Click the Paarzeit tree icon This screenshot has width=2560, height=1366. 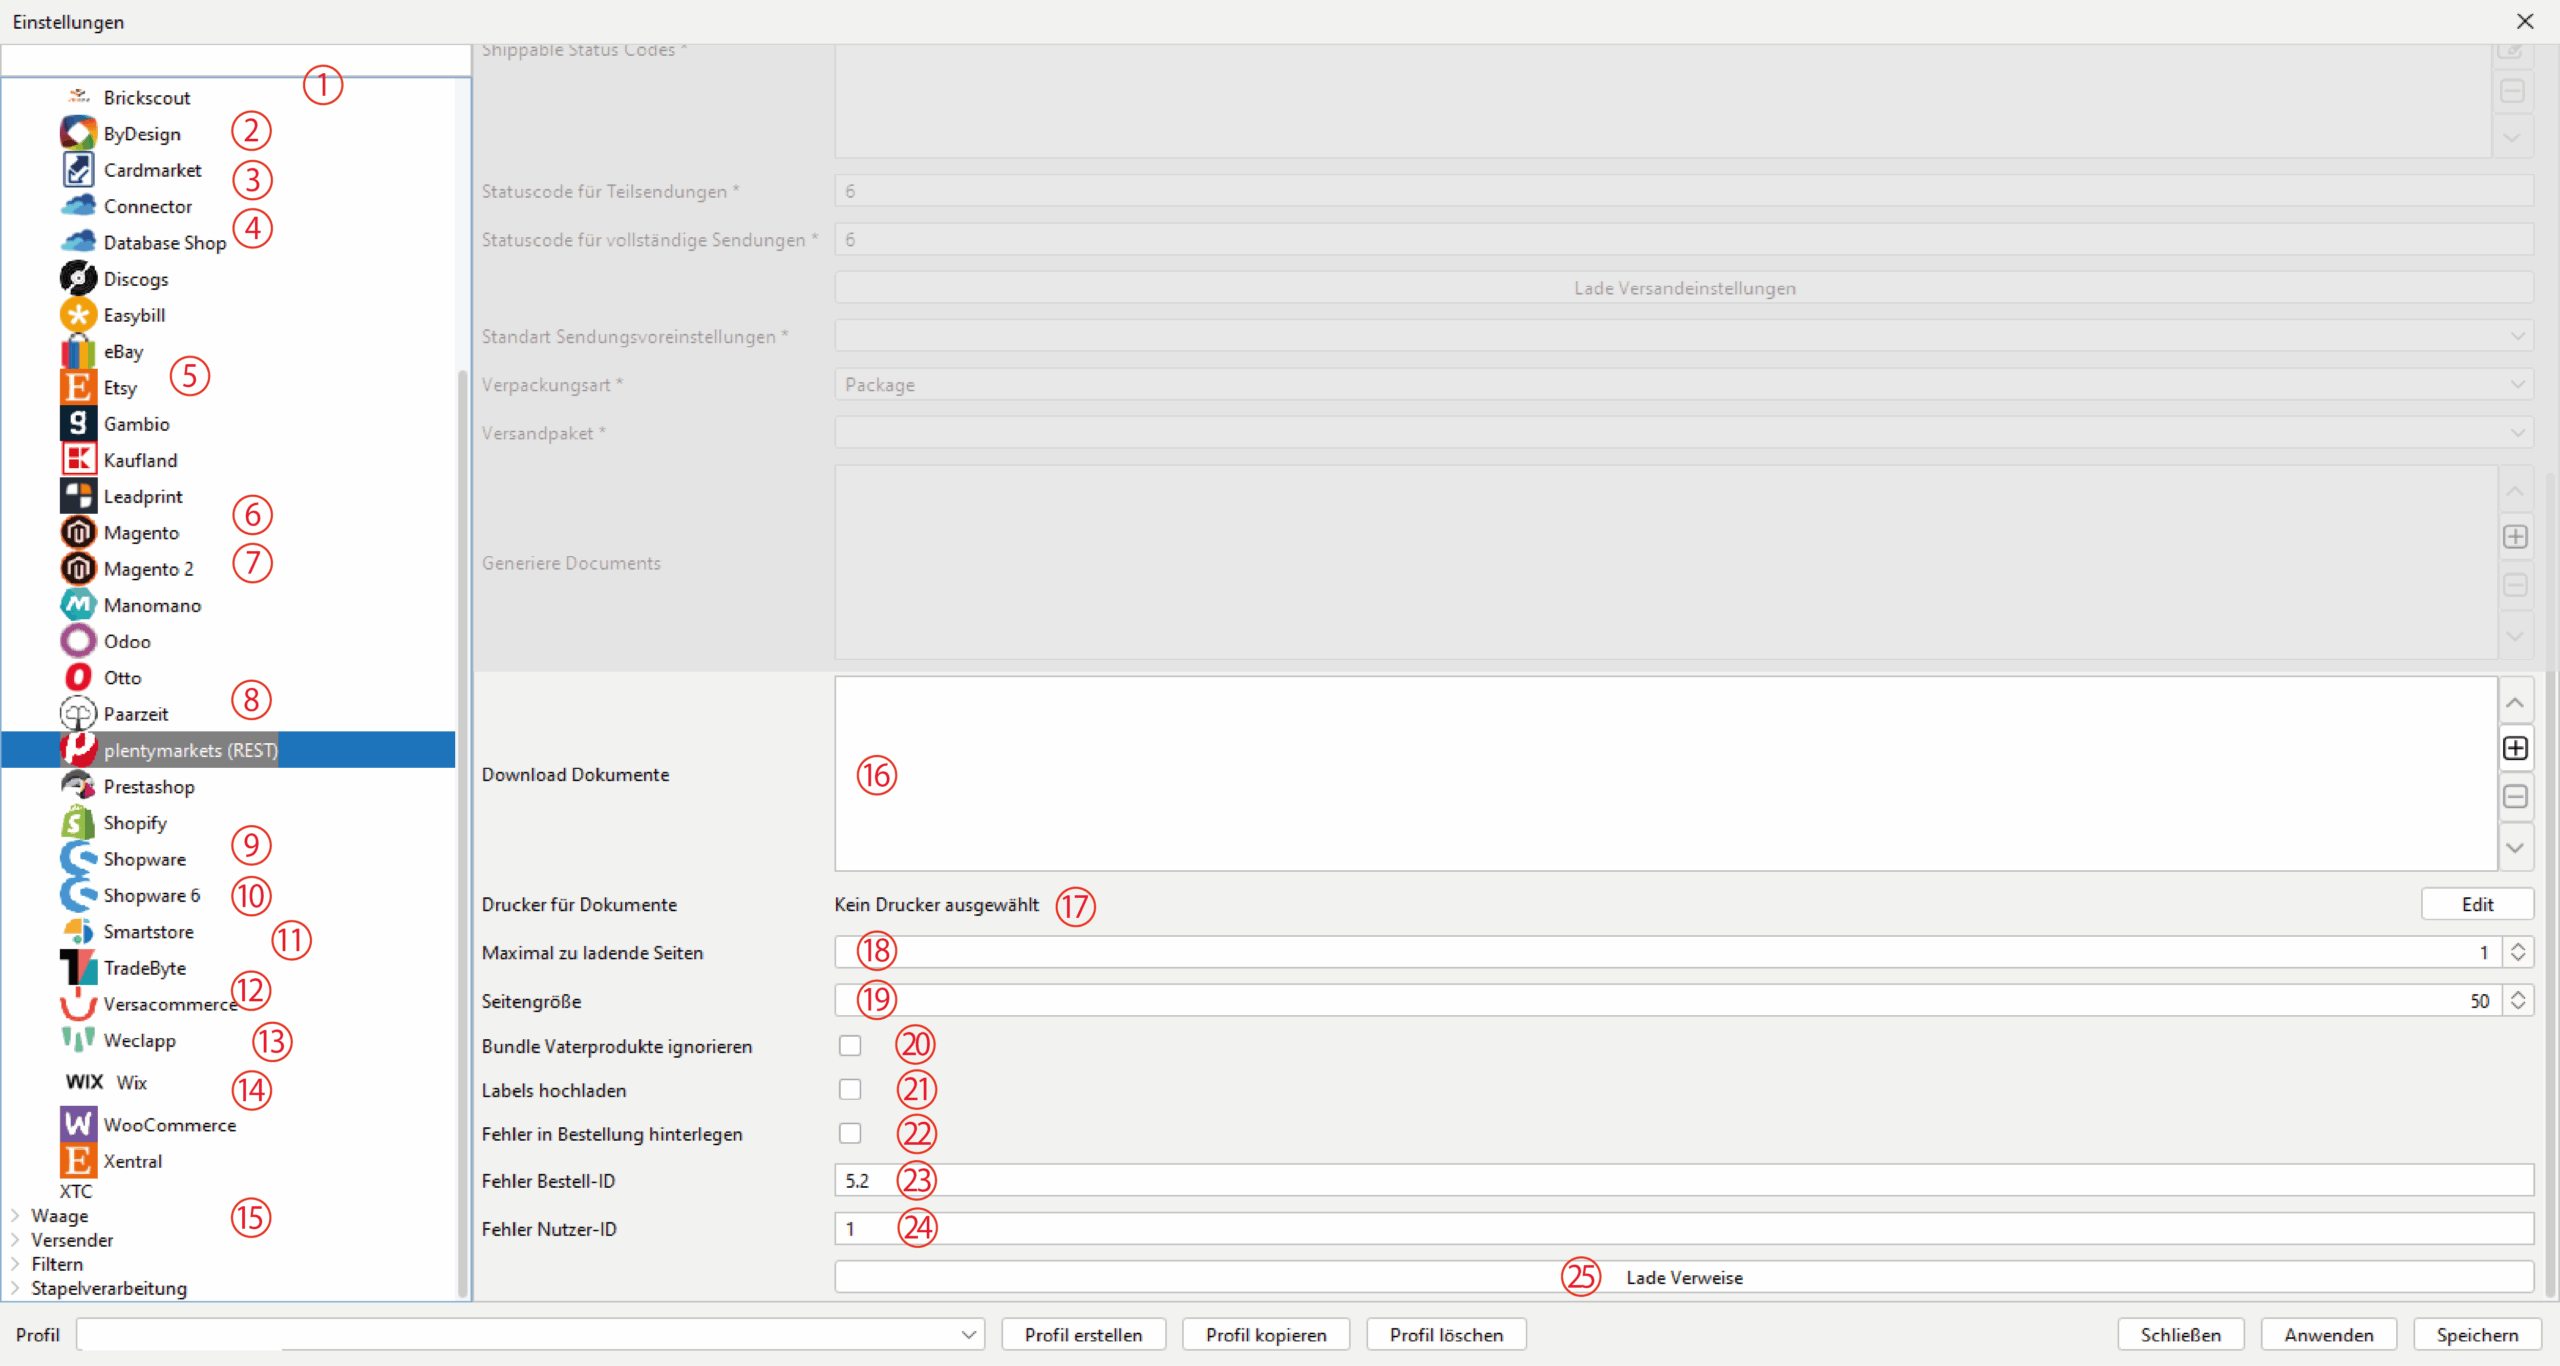click(78, 713)
